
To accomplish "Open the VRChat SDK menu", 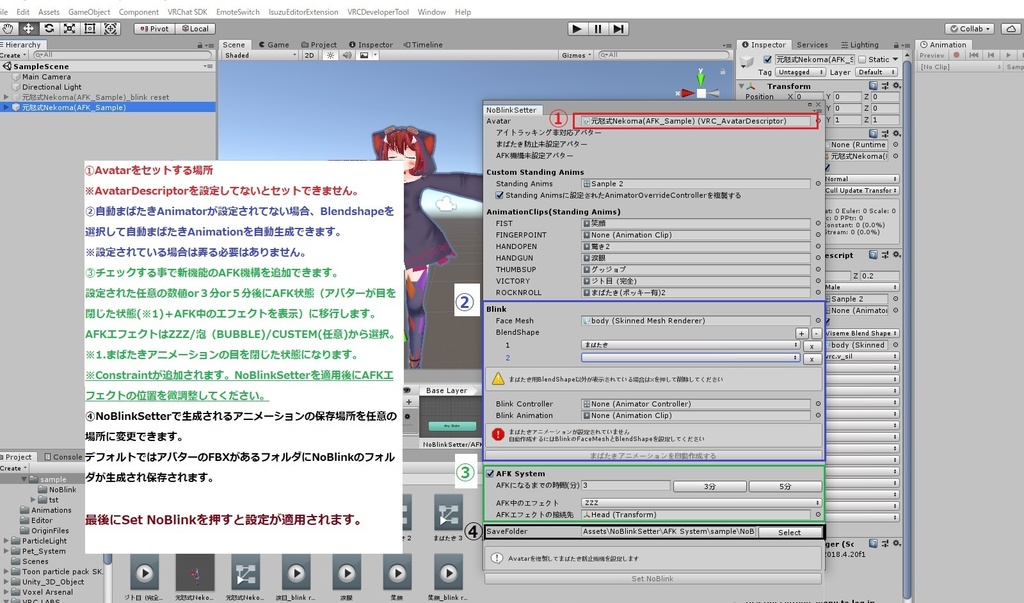I will click(187, 12).
